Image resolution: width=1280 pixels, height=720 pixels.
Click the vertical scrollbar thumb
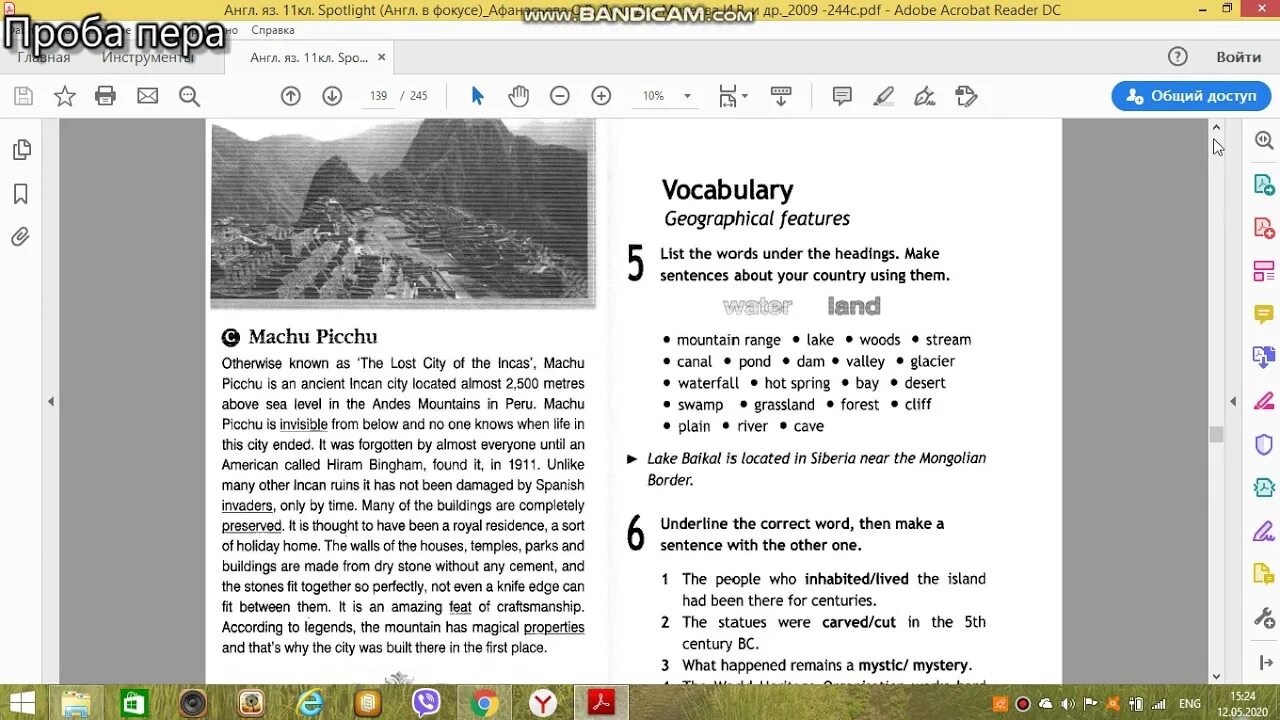(1216, 434)
